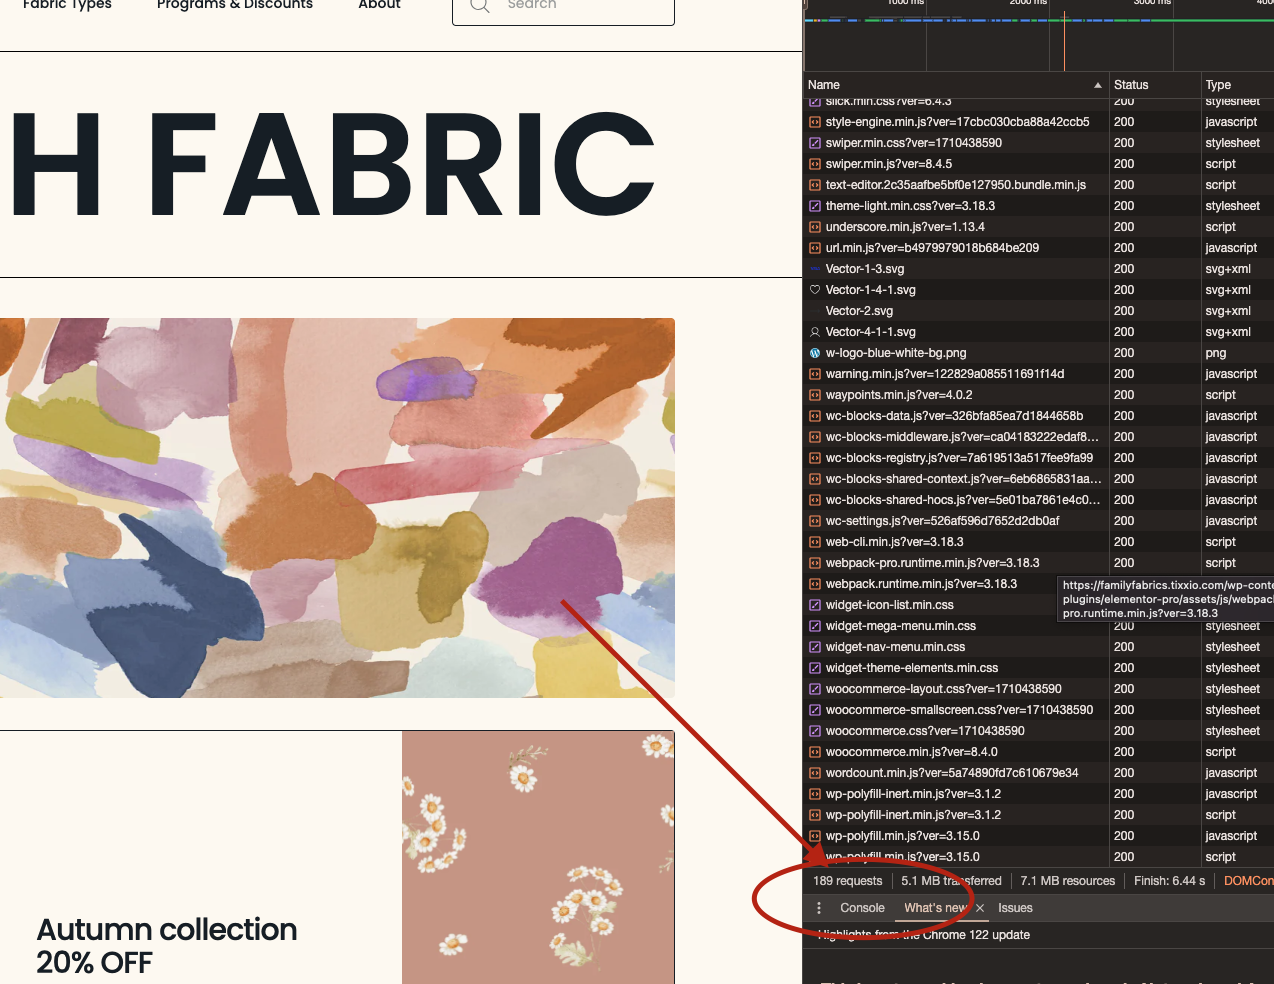The image size is (1274, 984).
Task: Click the orange marker in the timeline overview
Action: [x=1064, y=40]
